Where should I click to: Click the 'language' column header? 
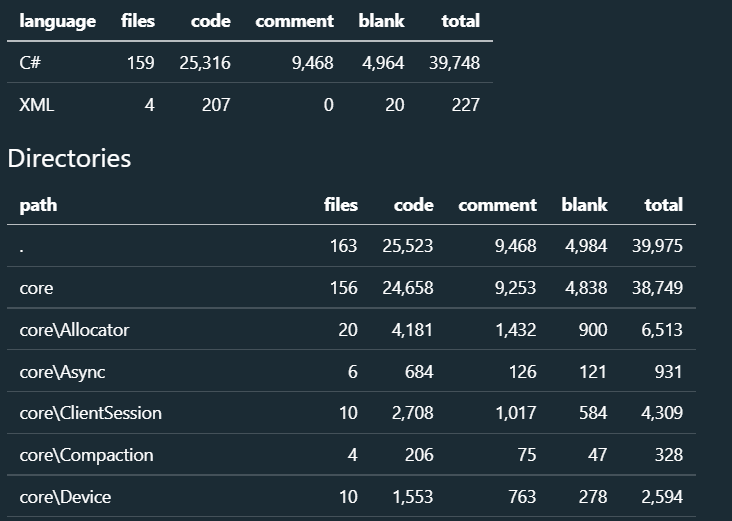(58, 21)
